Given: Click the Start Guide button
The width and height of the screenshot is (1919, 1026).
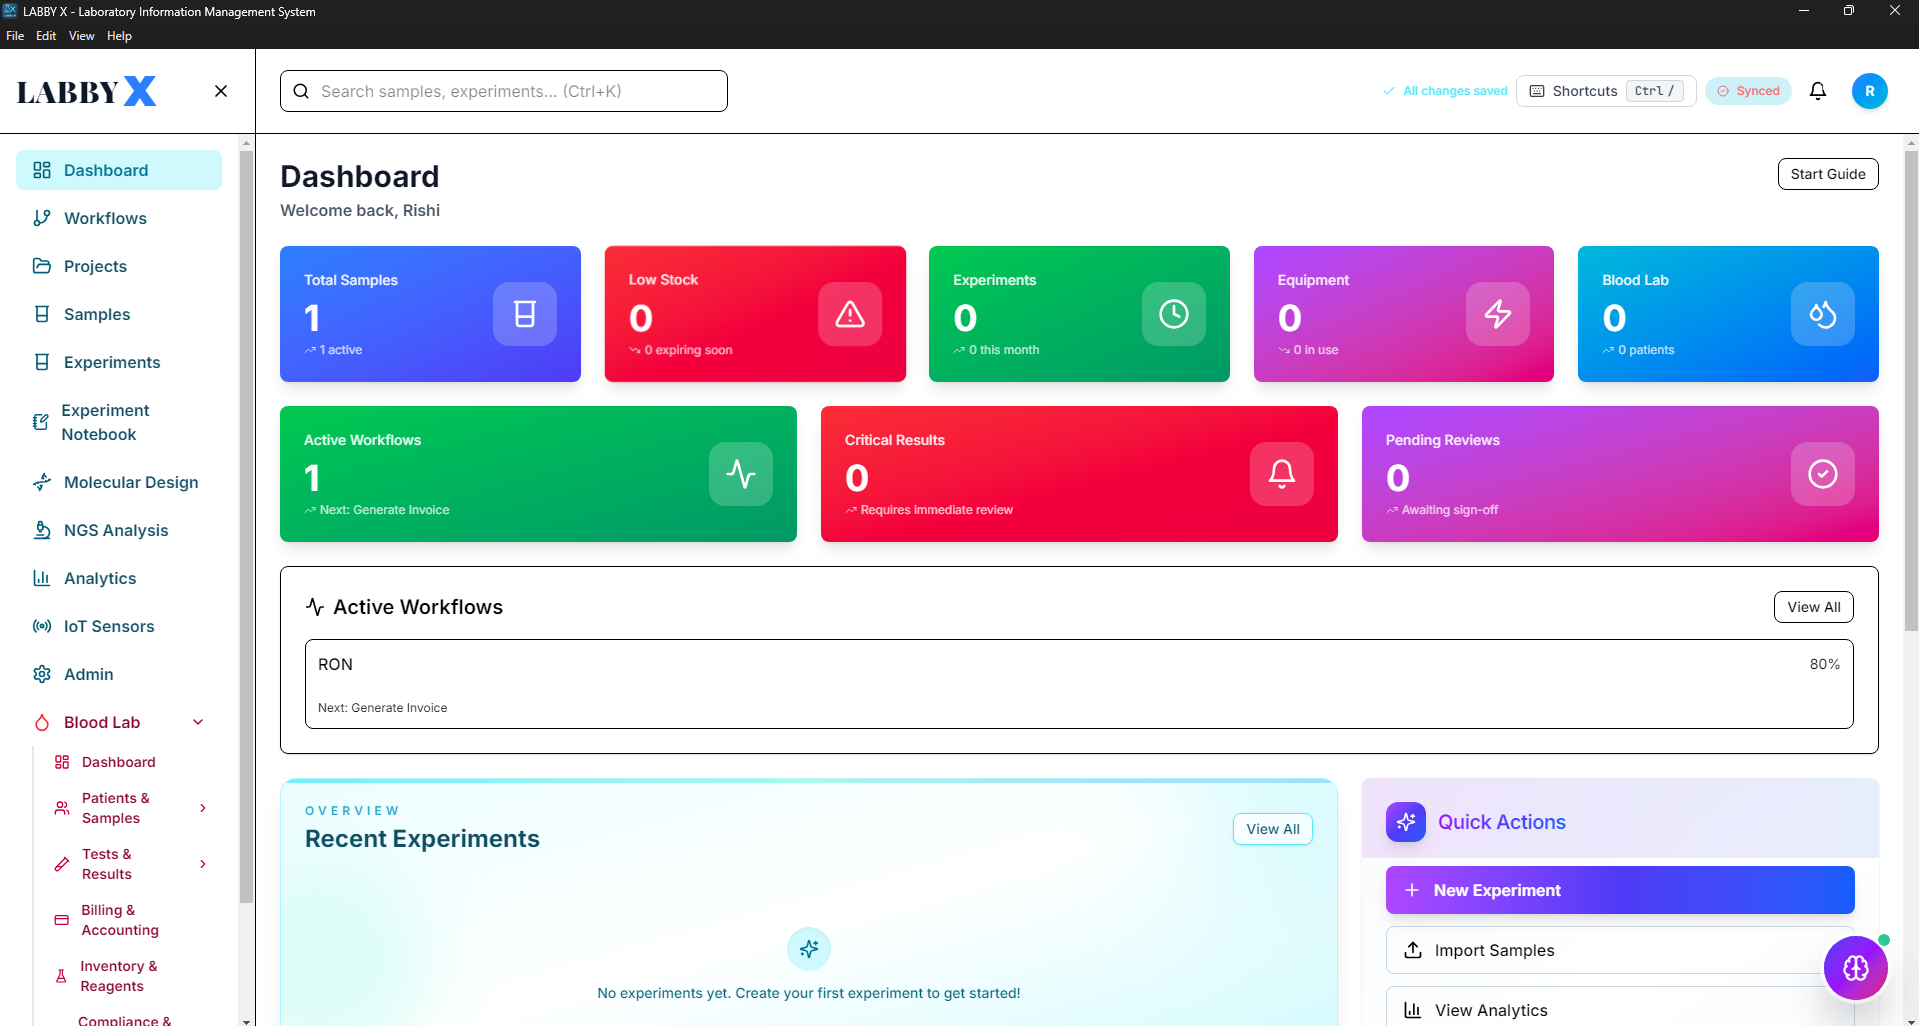Looking at the screenshot, I should click(1827, 174).
